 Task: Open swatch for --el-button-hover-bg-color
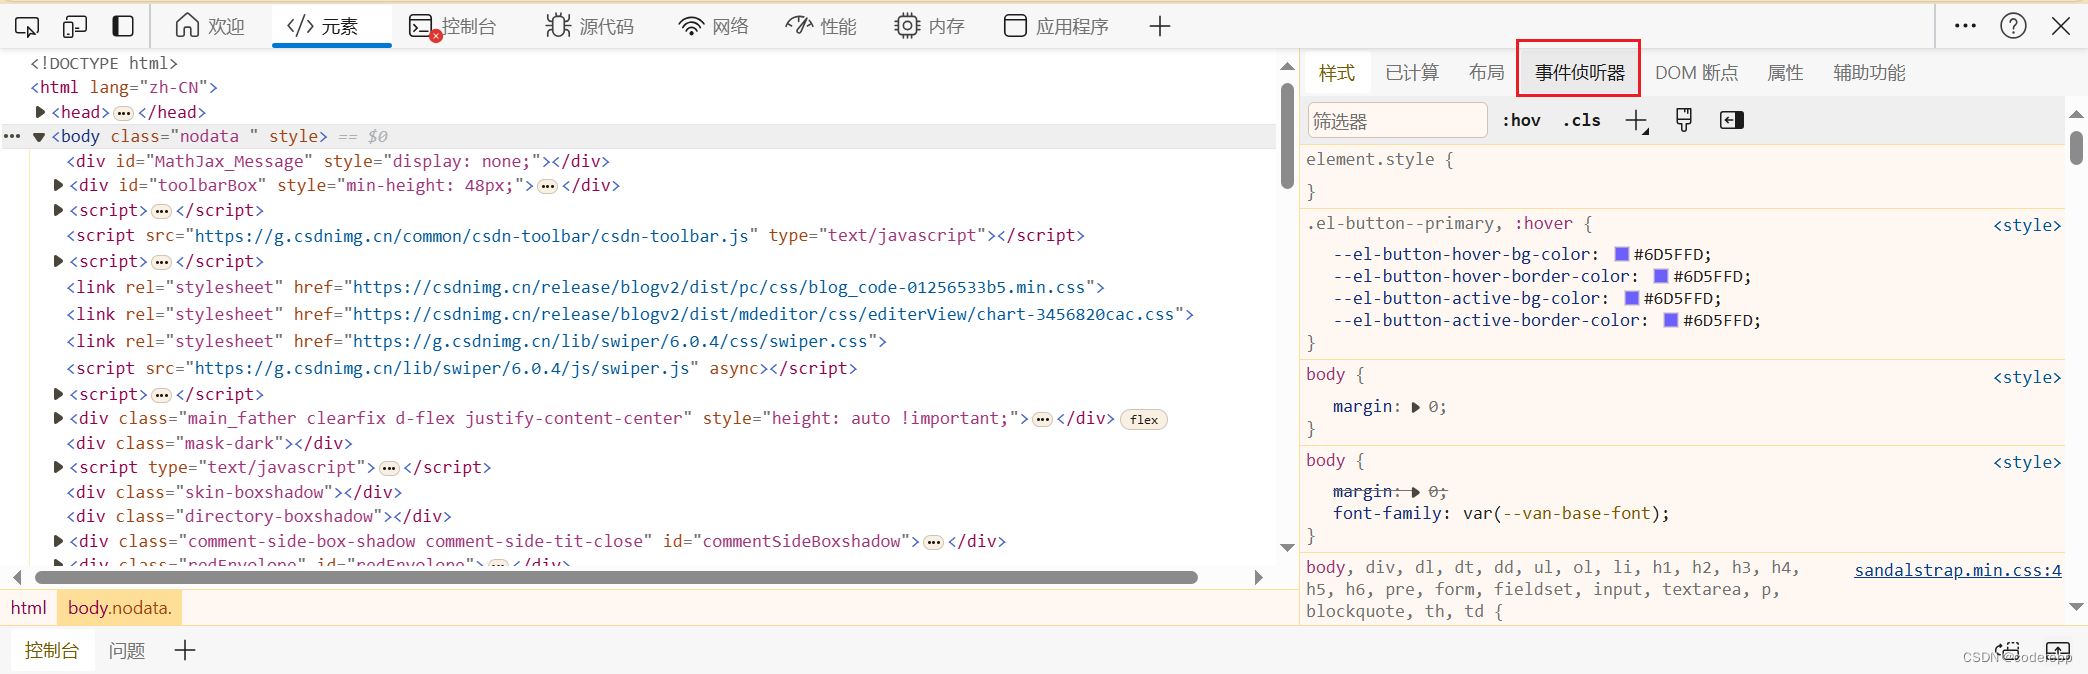click(x=1622, y=254)
